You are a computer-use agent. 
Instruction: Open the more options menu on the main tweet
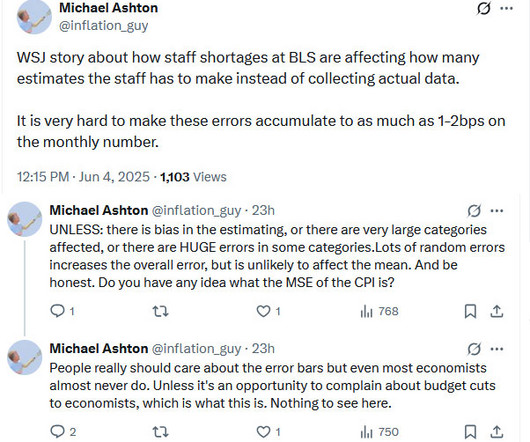pos(506,9)
